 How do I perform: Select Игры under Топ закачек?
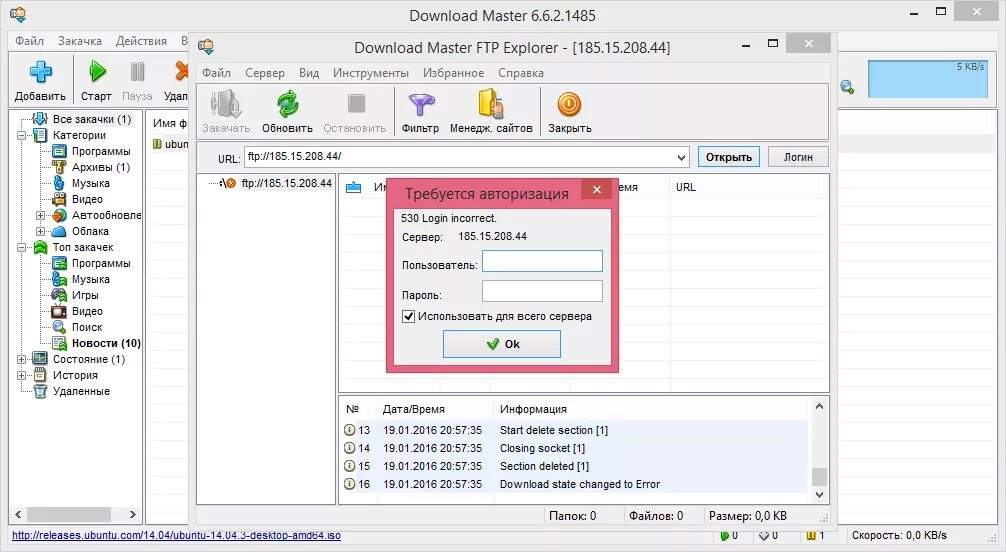click(x=85, y=295)
